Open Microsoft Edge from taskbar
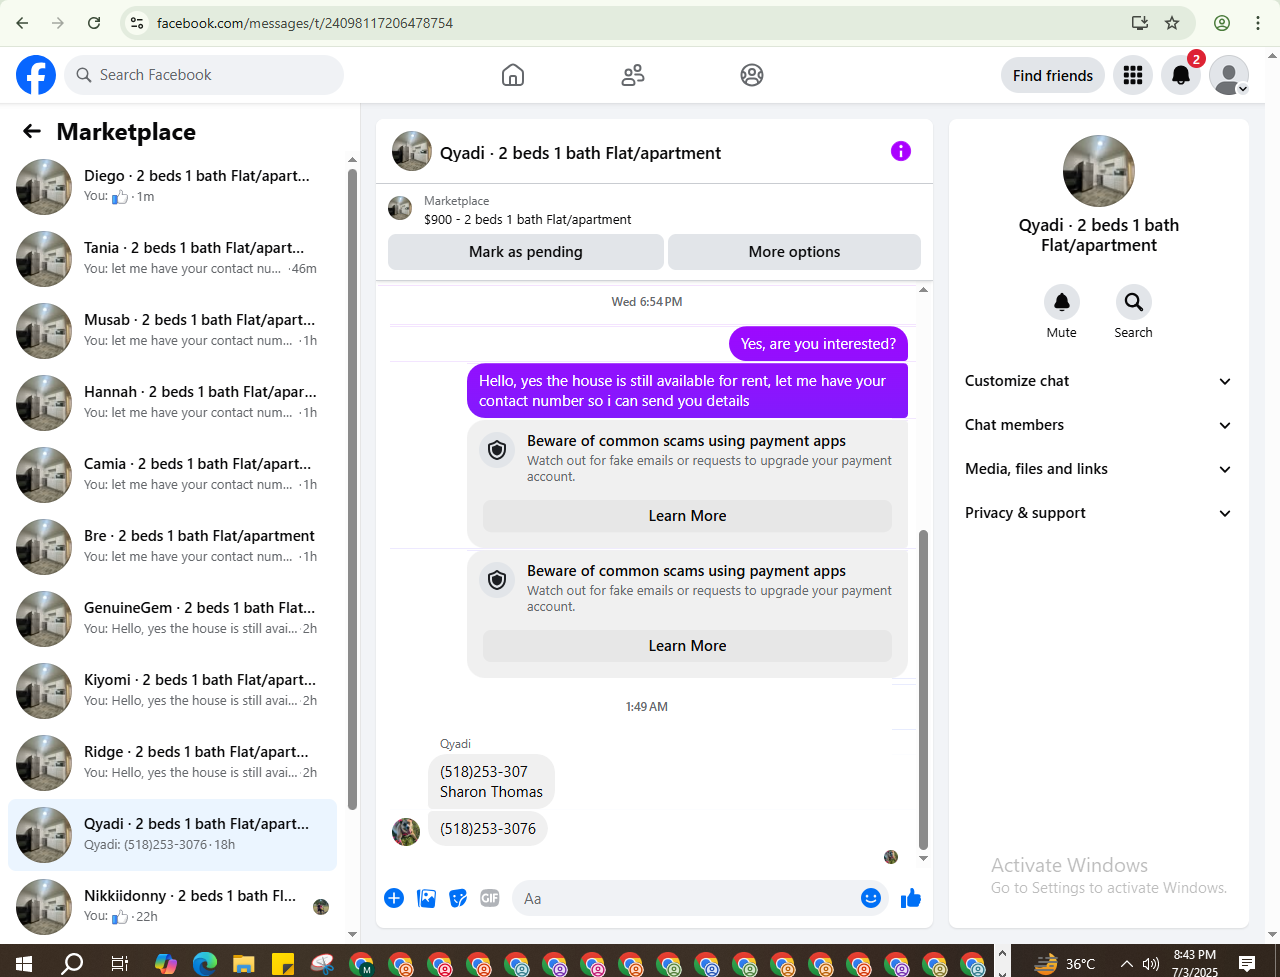This screenshot has width=1280, height=977. tap(205, 964)
